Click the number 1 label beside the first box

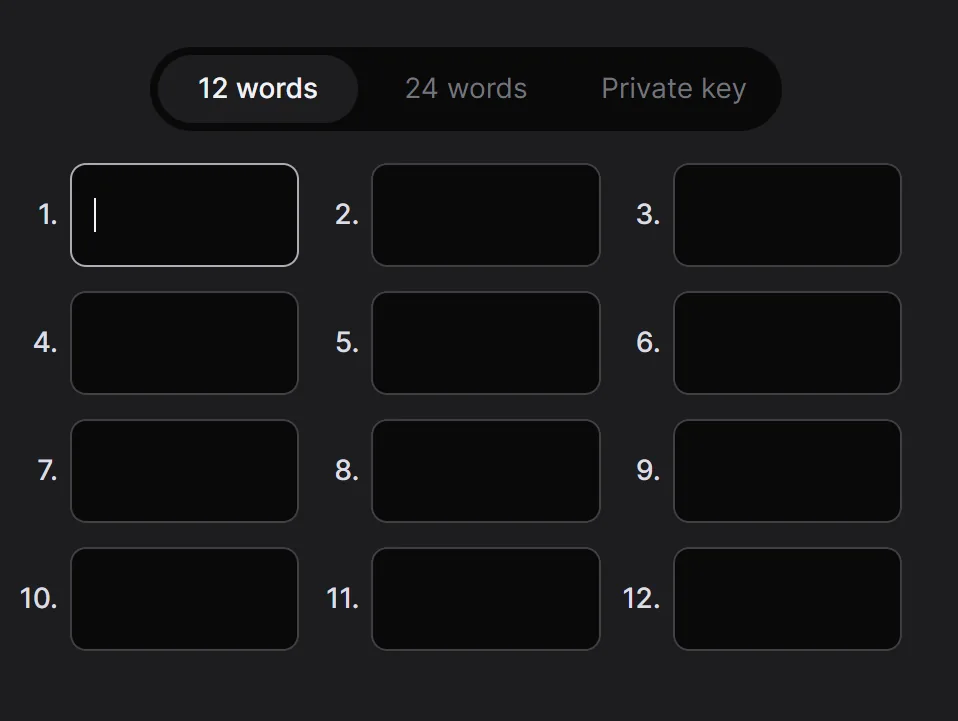point(46,215)
